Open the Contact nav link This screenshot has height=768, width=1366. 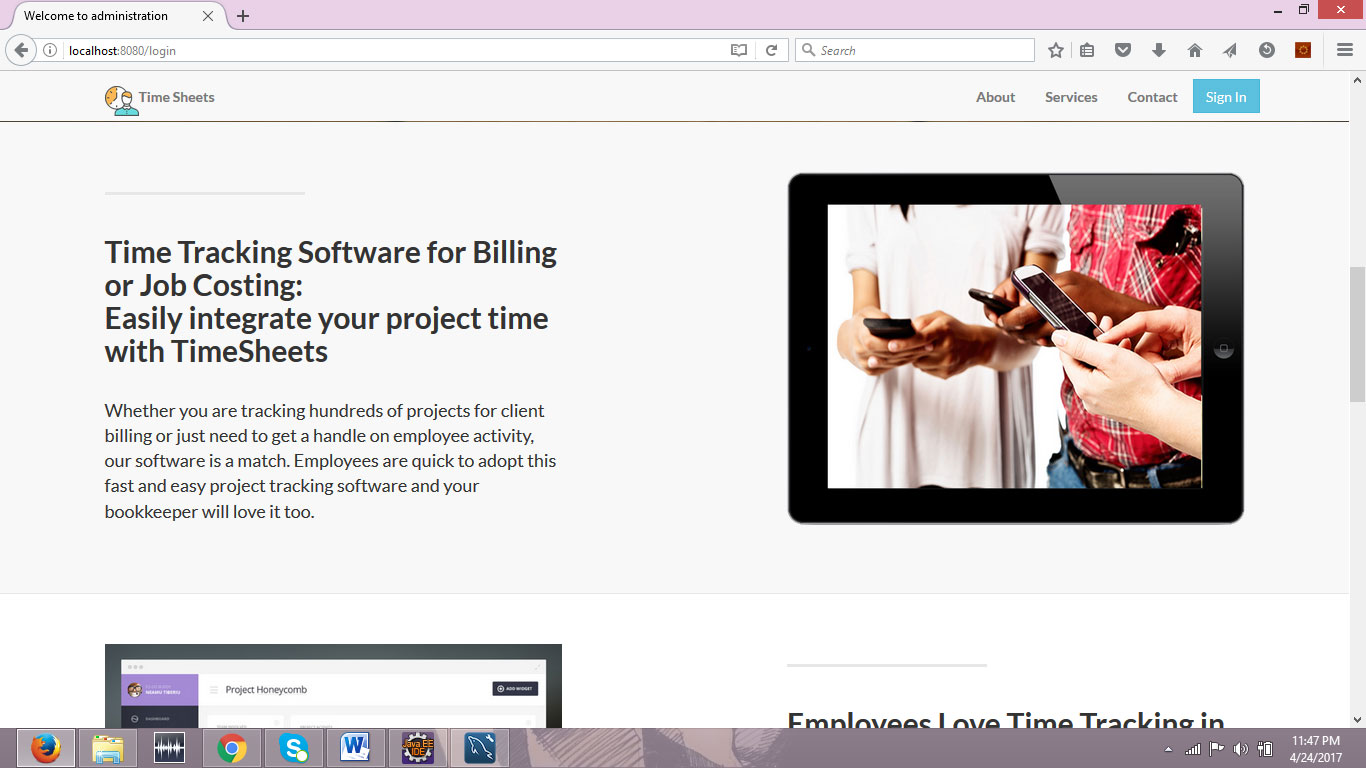point(1152,97)
